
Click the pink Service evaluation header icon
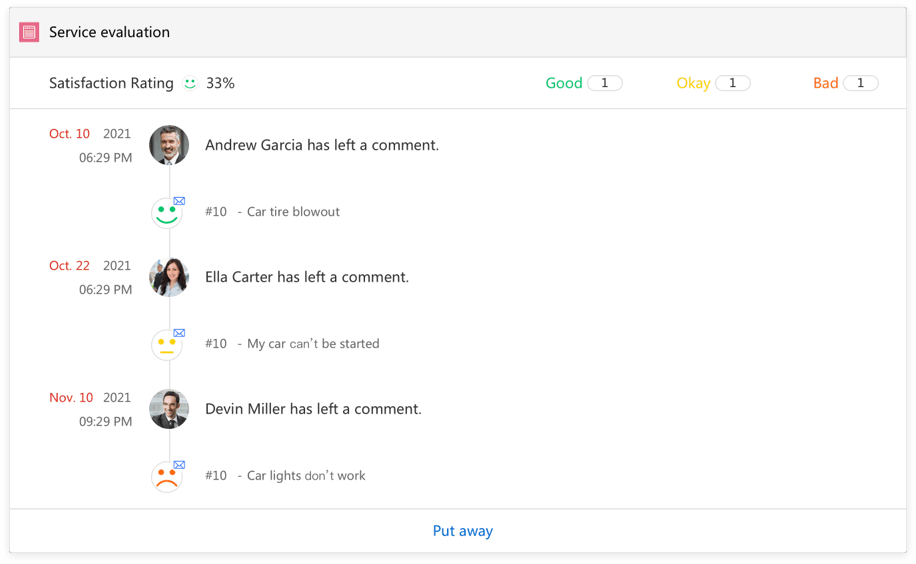[x=29, y=32]
